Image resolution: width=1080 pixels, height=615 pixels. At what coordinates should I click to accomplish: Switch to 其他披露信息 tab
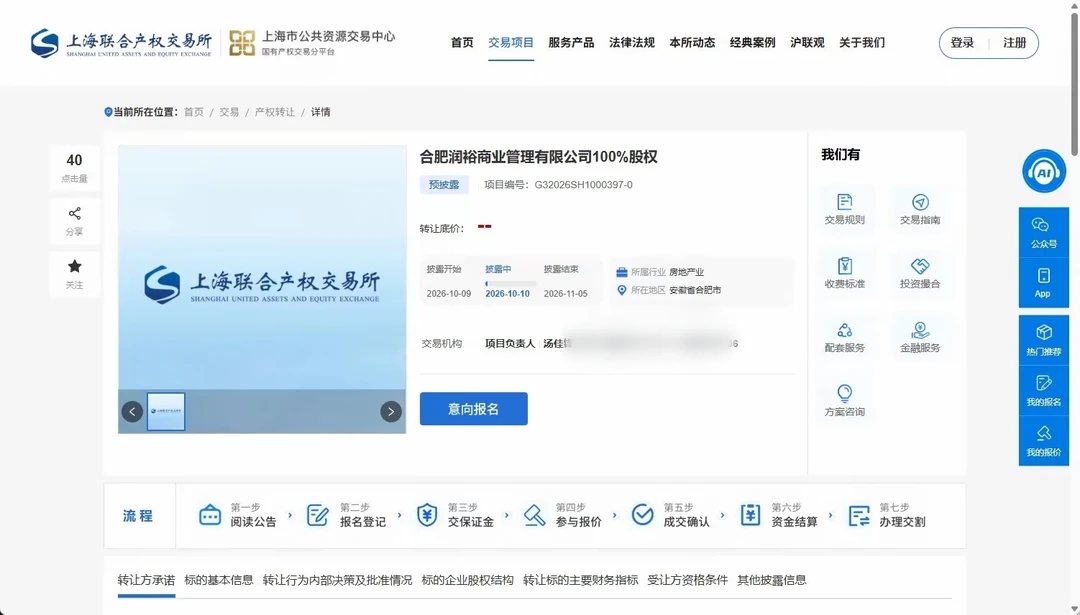(771, 580)
